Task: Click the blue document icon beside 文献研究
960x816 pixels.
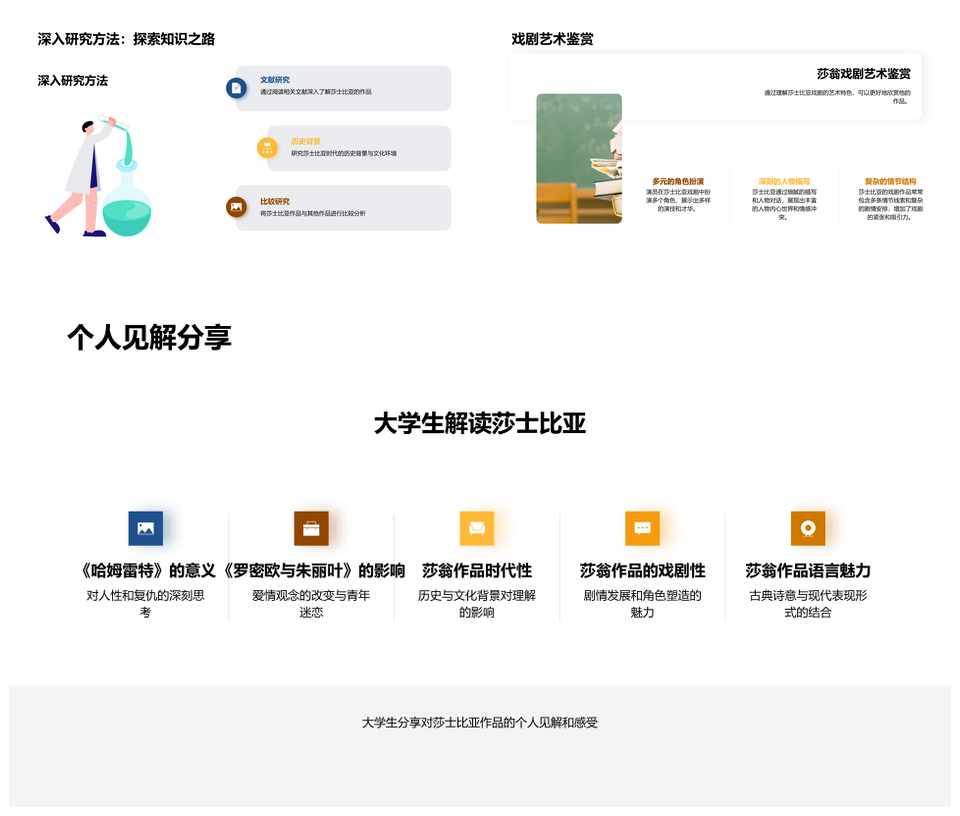Action: pos(236,88)
